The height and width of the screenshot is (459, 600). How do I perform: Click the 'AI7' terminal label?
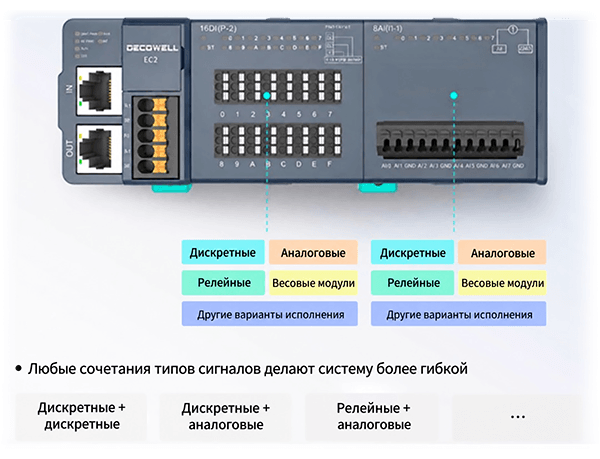pos(506,166)
